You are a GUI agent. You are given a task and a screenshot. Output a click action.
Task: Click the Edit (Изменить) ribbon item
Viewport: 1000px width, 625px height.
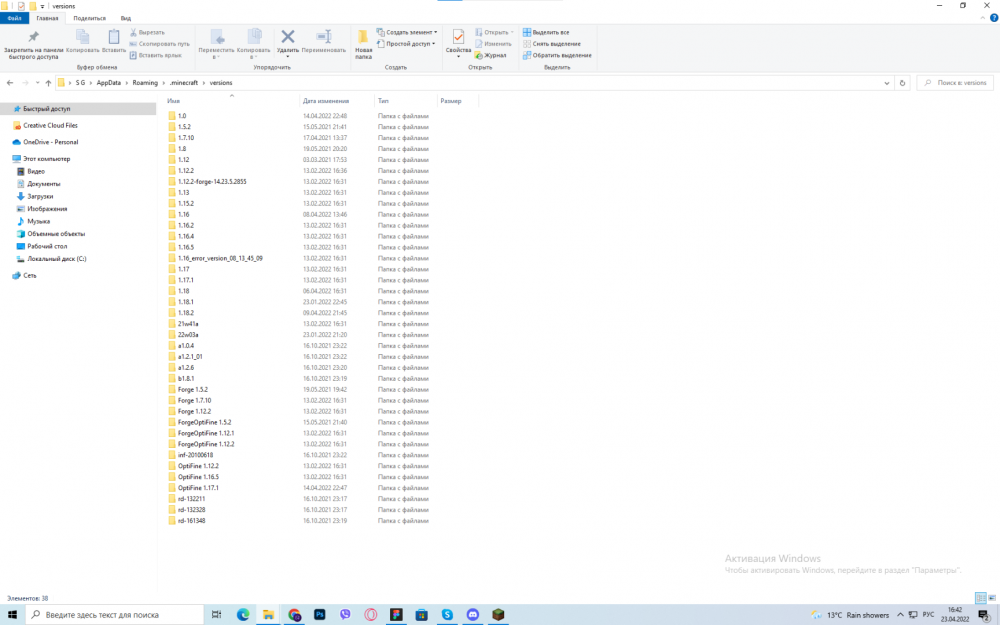point(493,44)
